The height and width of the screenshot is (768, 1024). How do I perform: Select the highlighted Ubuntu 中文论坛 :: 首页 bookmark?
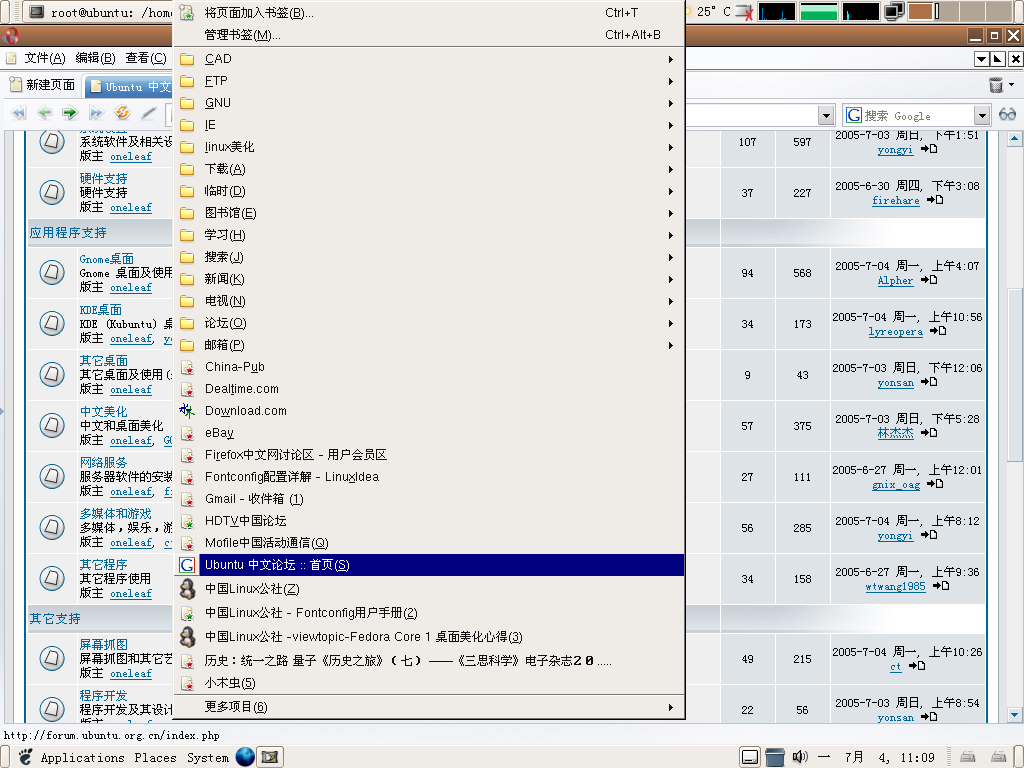[430, 565]
